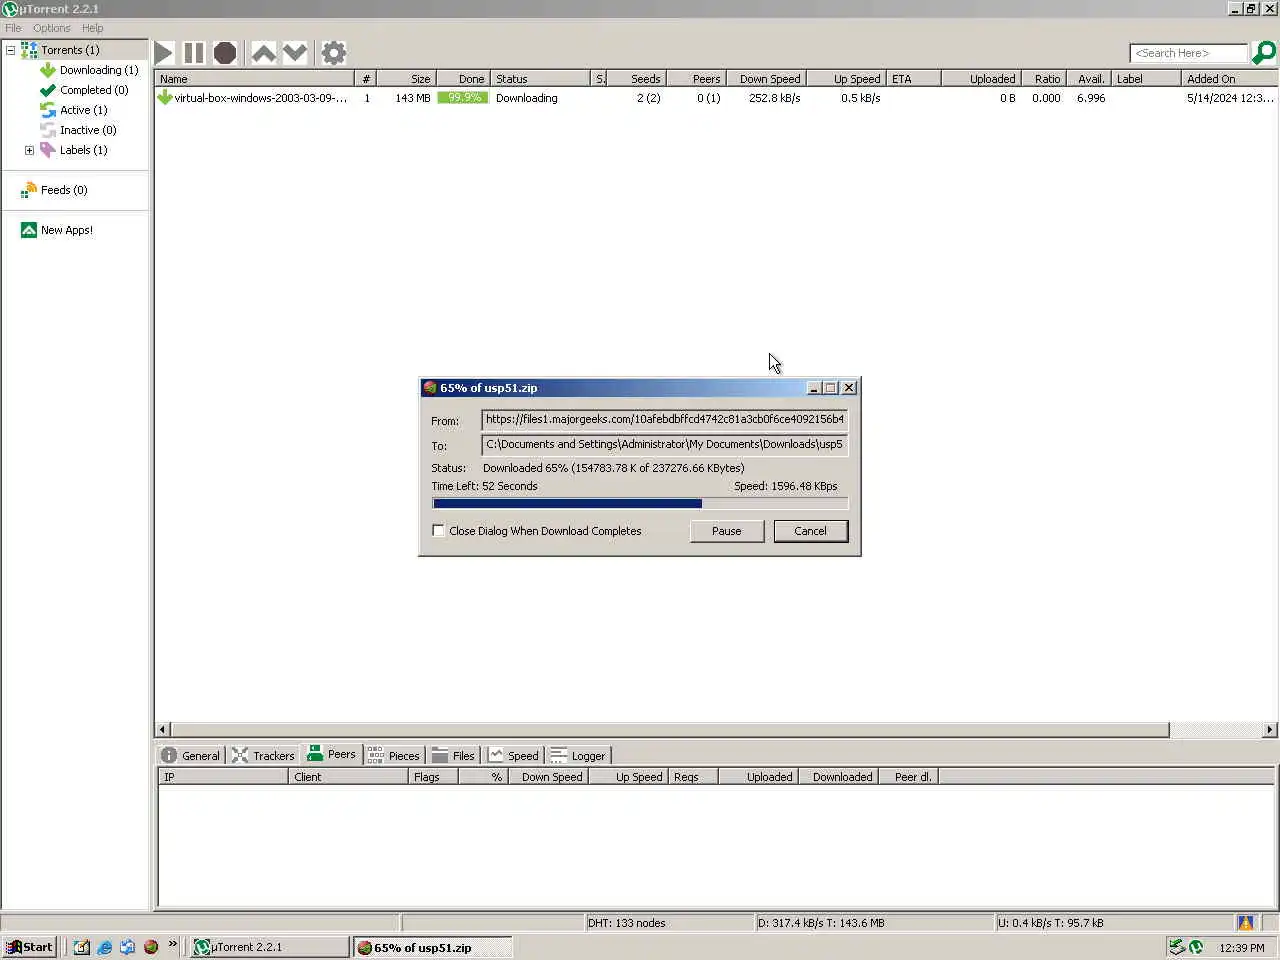The height and width of the screenshot is (960, 1280).
Task: Click Cancel in the usp51.zip download dialog
Action: coord(811,531)
